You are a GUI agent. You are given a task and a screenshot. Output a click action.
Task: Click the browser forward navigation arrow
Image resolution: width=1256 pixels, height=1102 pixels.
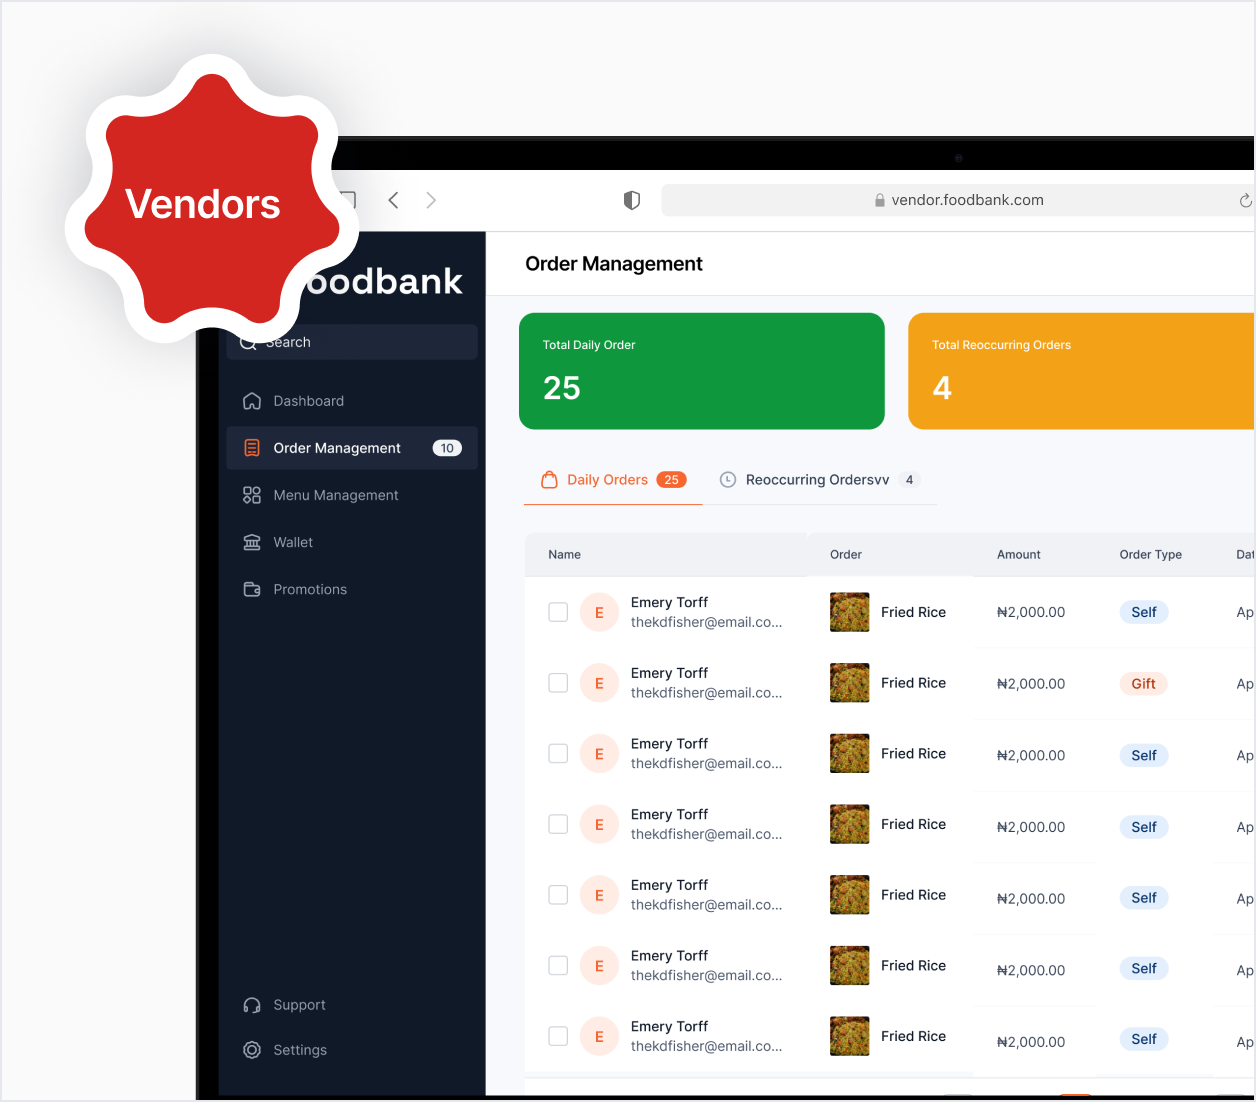click(431, 199)
